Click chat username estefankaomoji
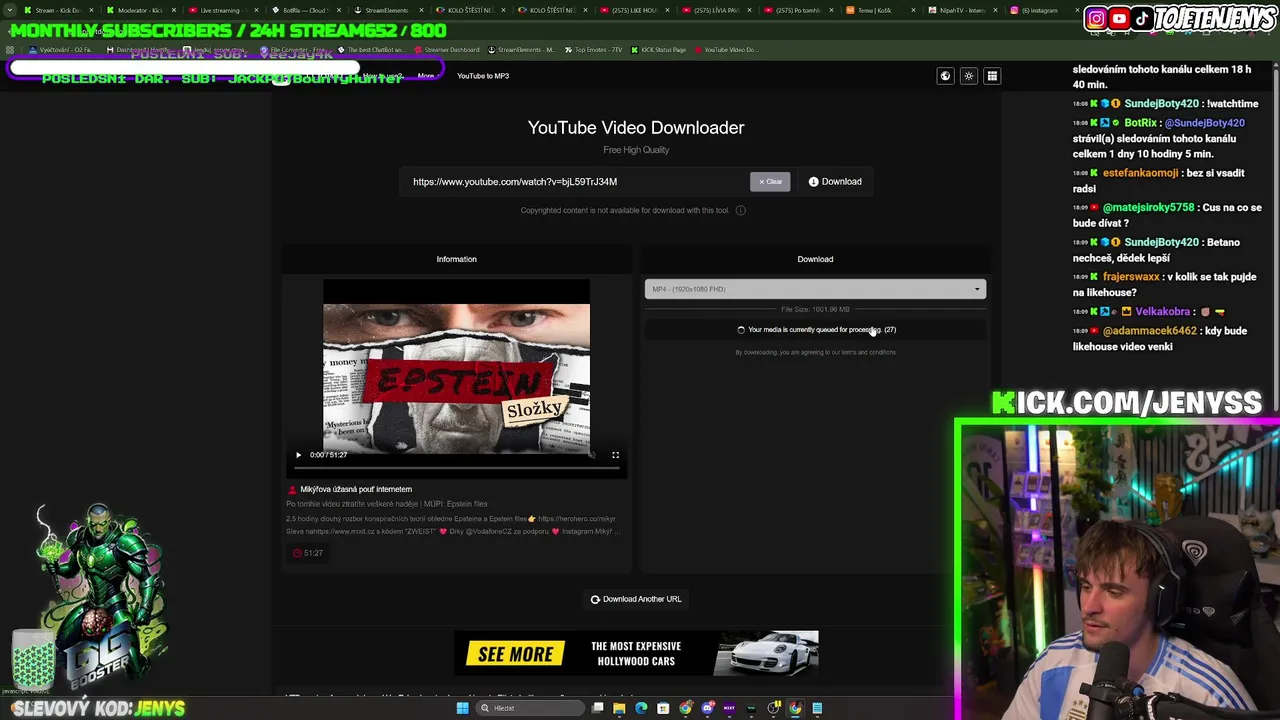 (x=1140, y=173)
